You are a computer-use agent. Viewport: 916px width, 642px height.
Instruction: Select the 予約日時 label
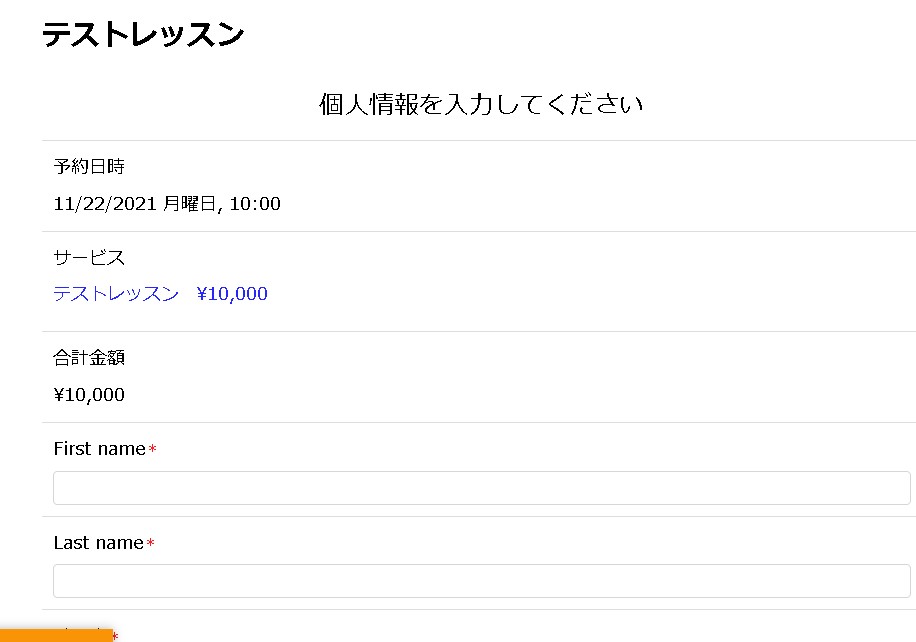click(89, 167)
